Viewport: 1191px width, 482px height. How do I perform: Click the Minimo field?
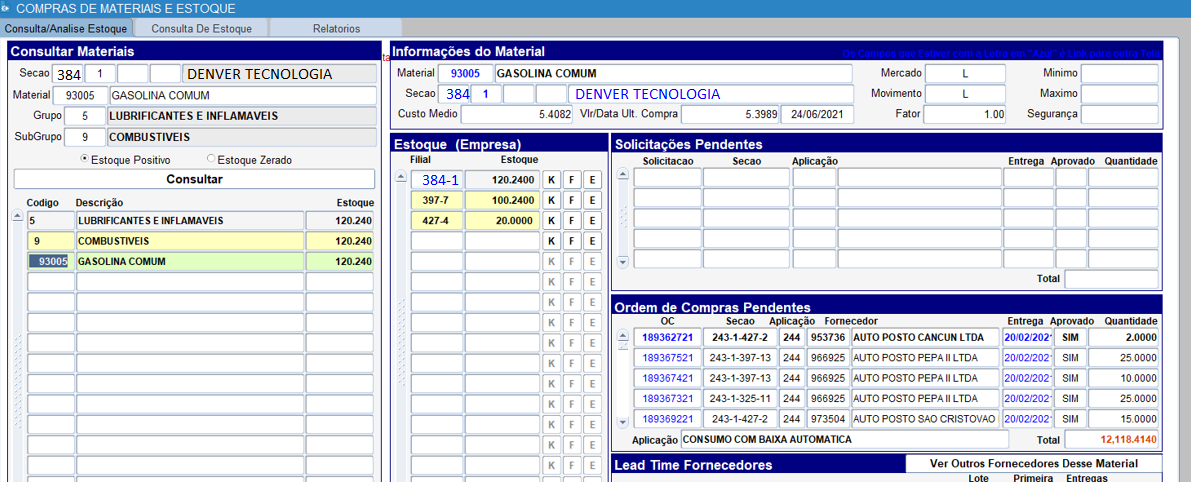coord(1120,74)
